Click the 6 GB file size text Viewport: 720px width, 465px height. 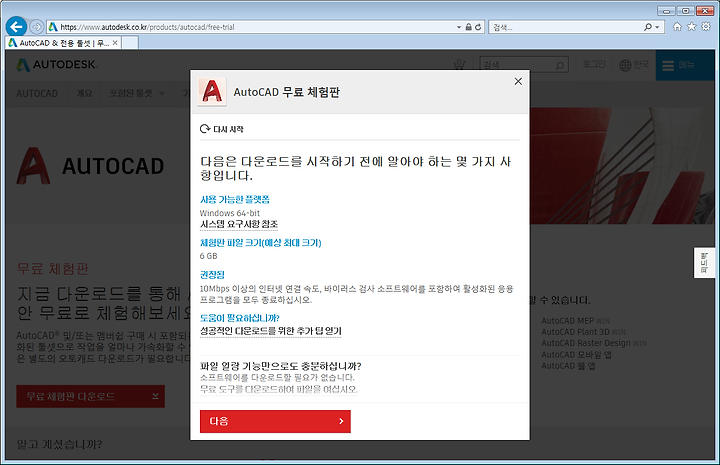[x=208, y=256]
